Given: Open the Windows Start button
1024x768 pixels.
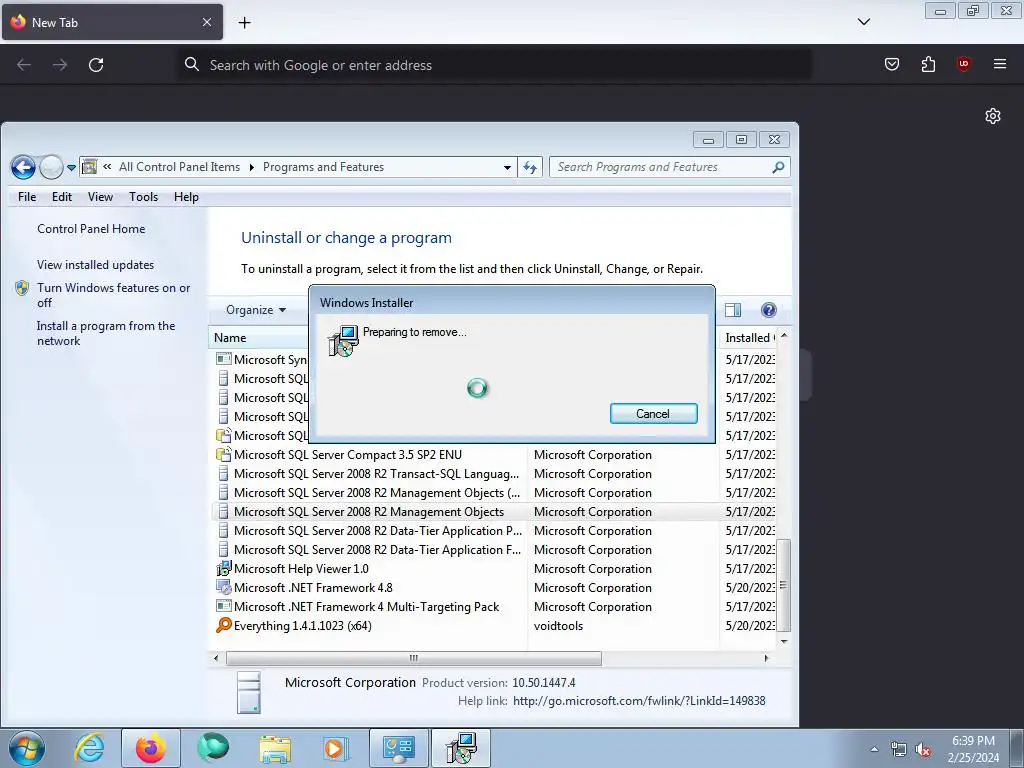Looking at the screenshot, I should [x=27, y=748].
